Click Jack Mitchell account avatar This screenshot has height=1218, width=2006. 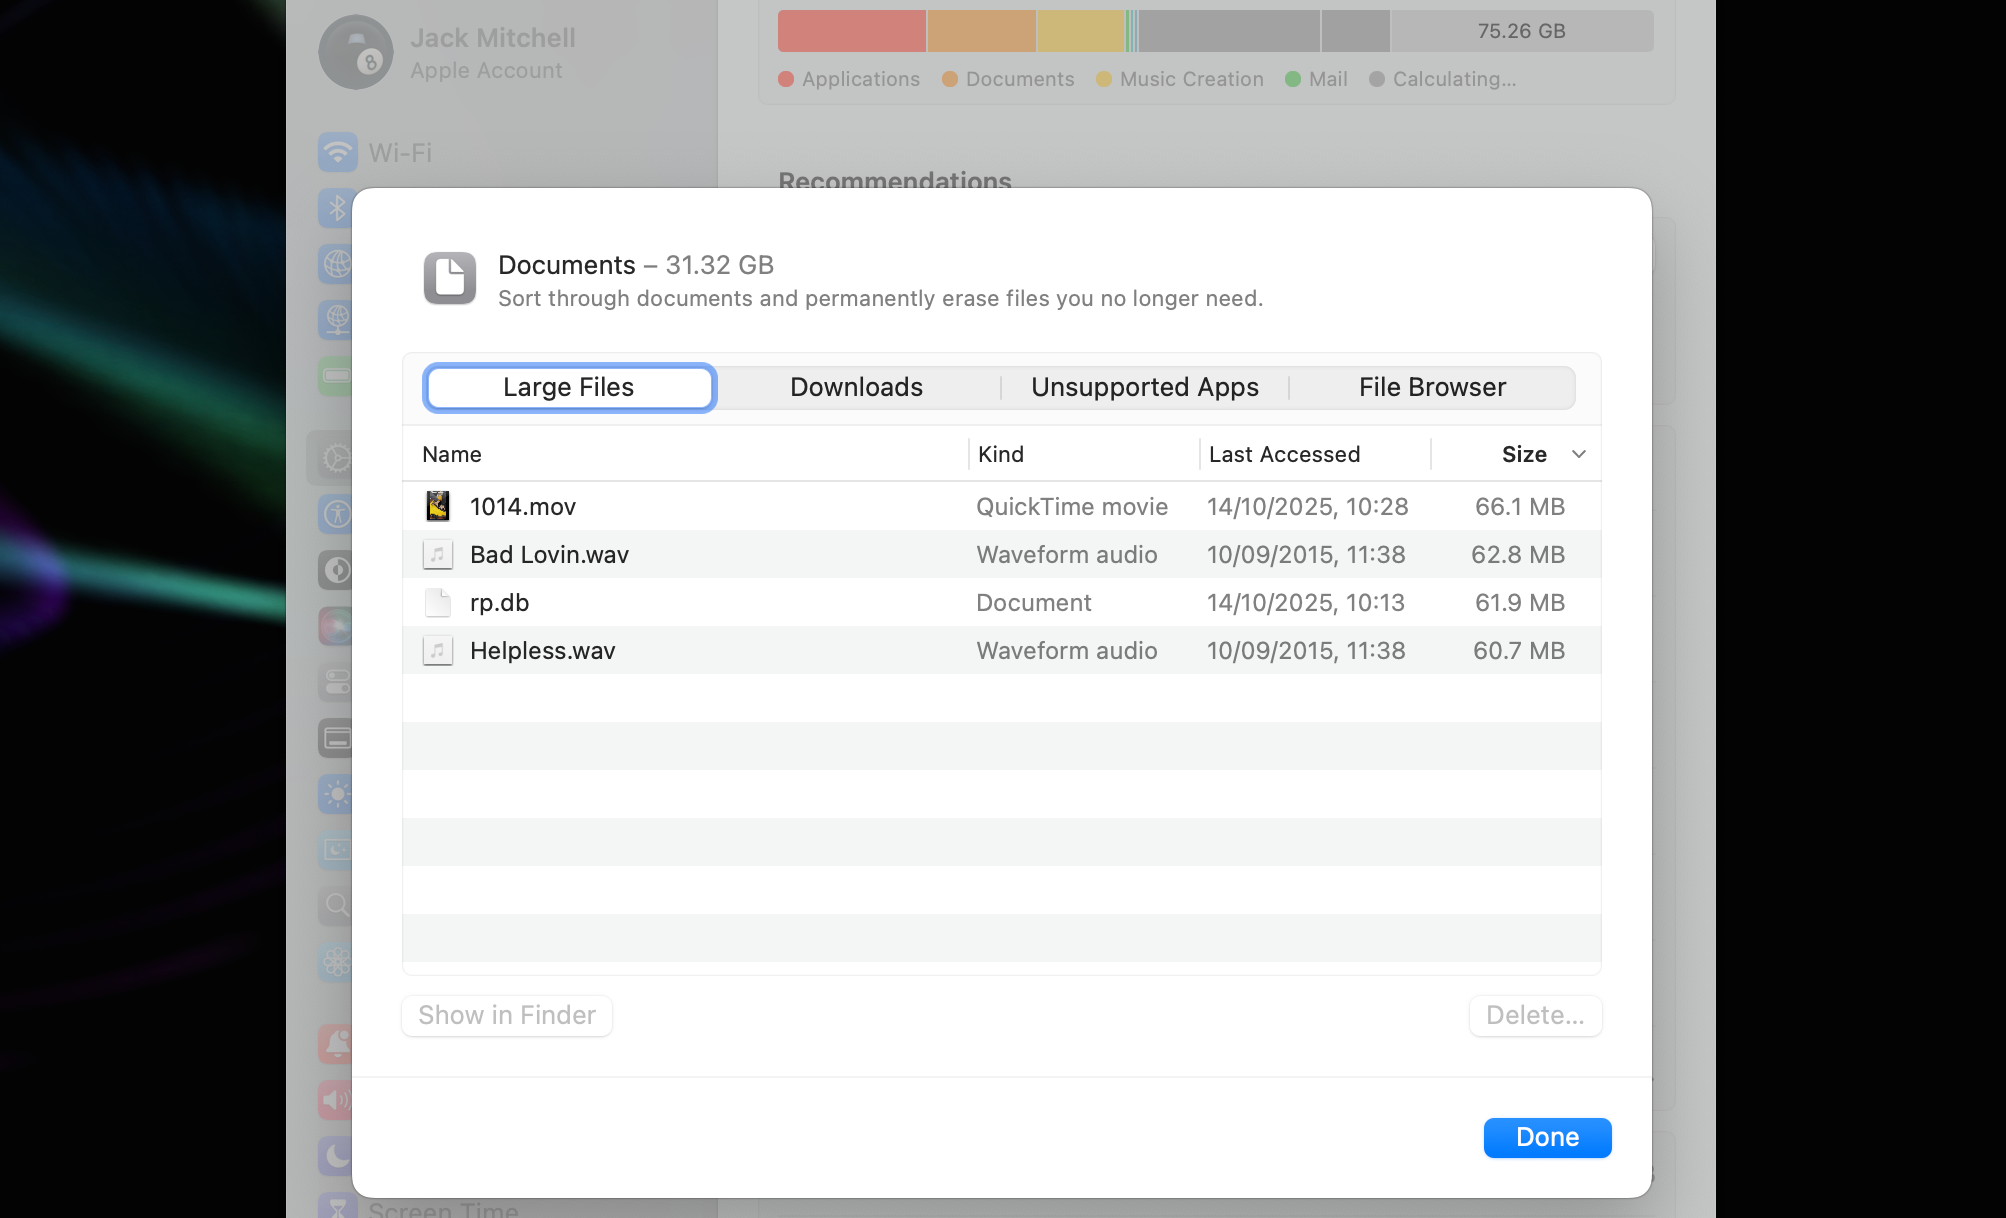pyautogui.click(x=356, y=52)
